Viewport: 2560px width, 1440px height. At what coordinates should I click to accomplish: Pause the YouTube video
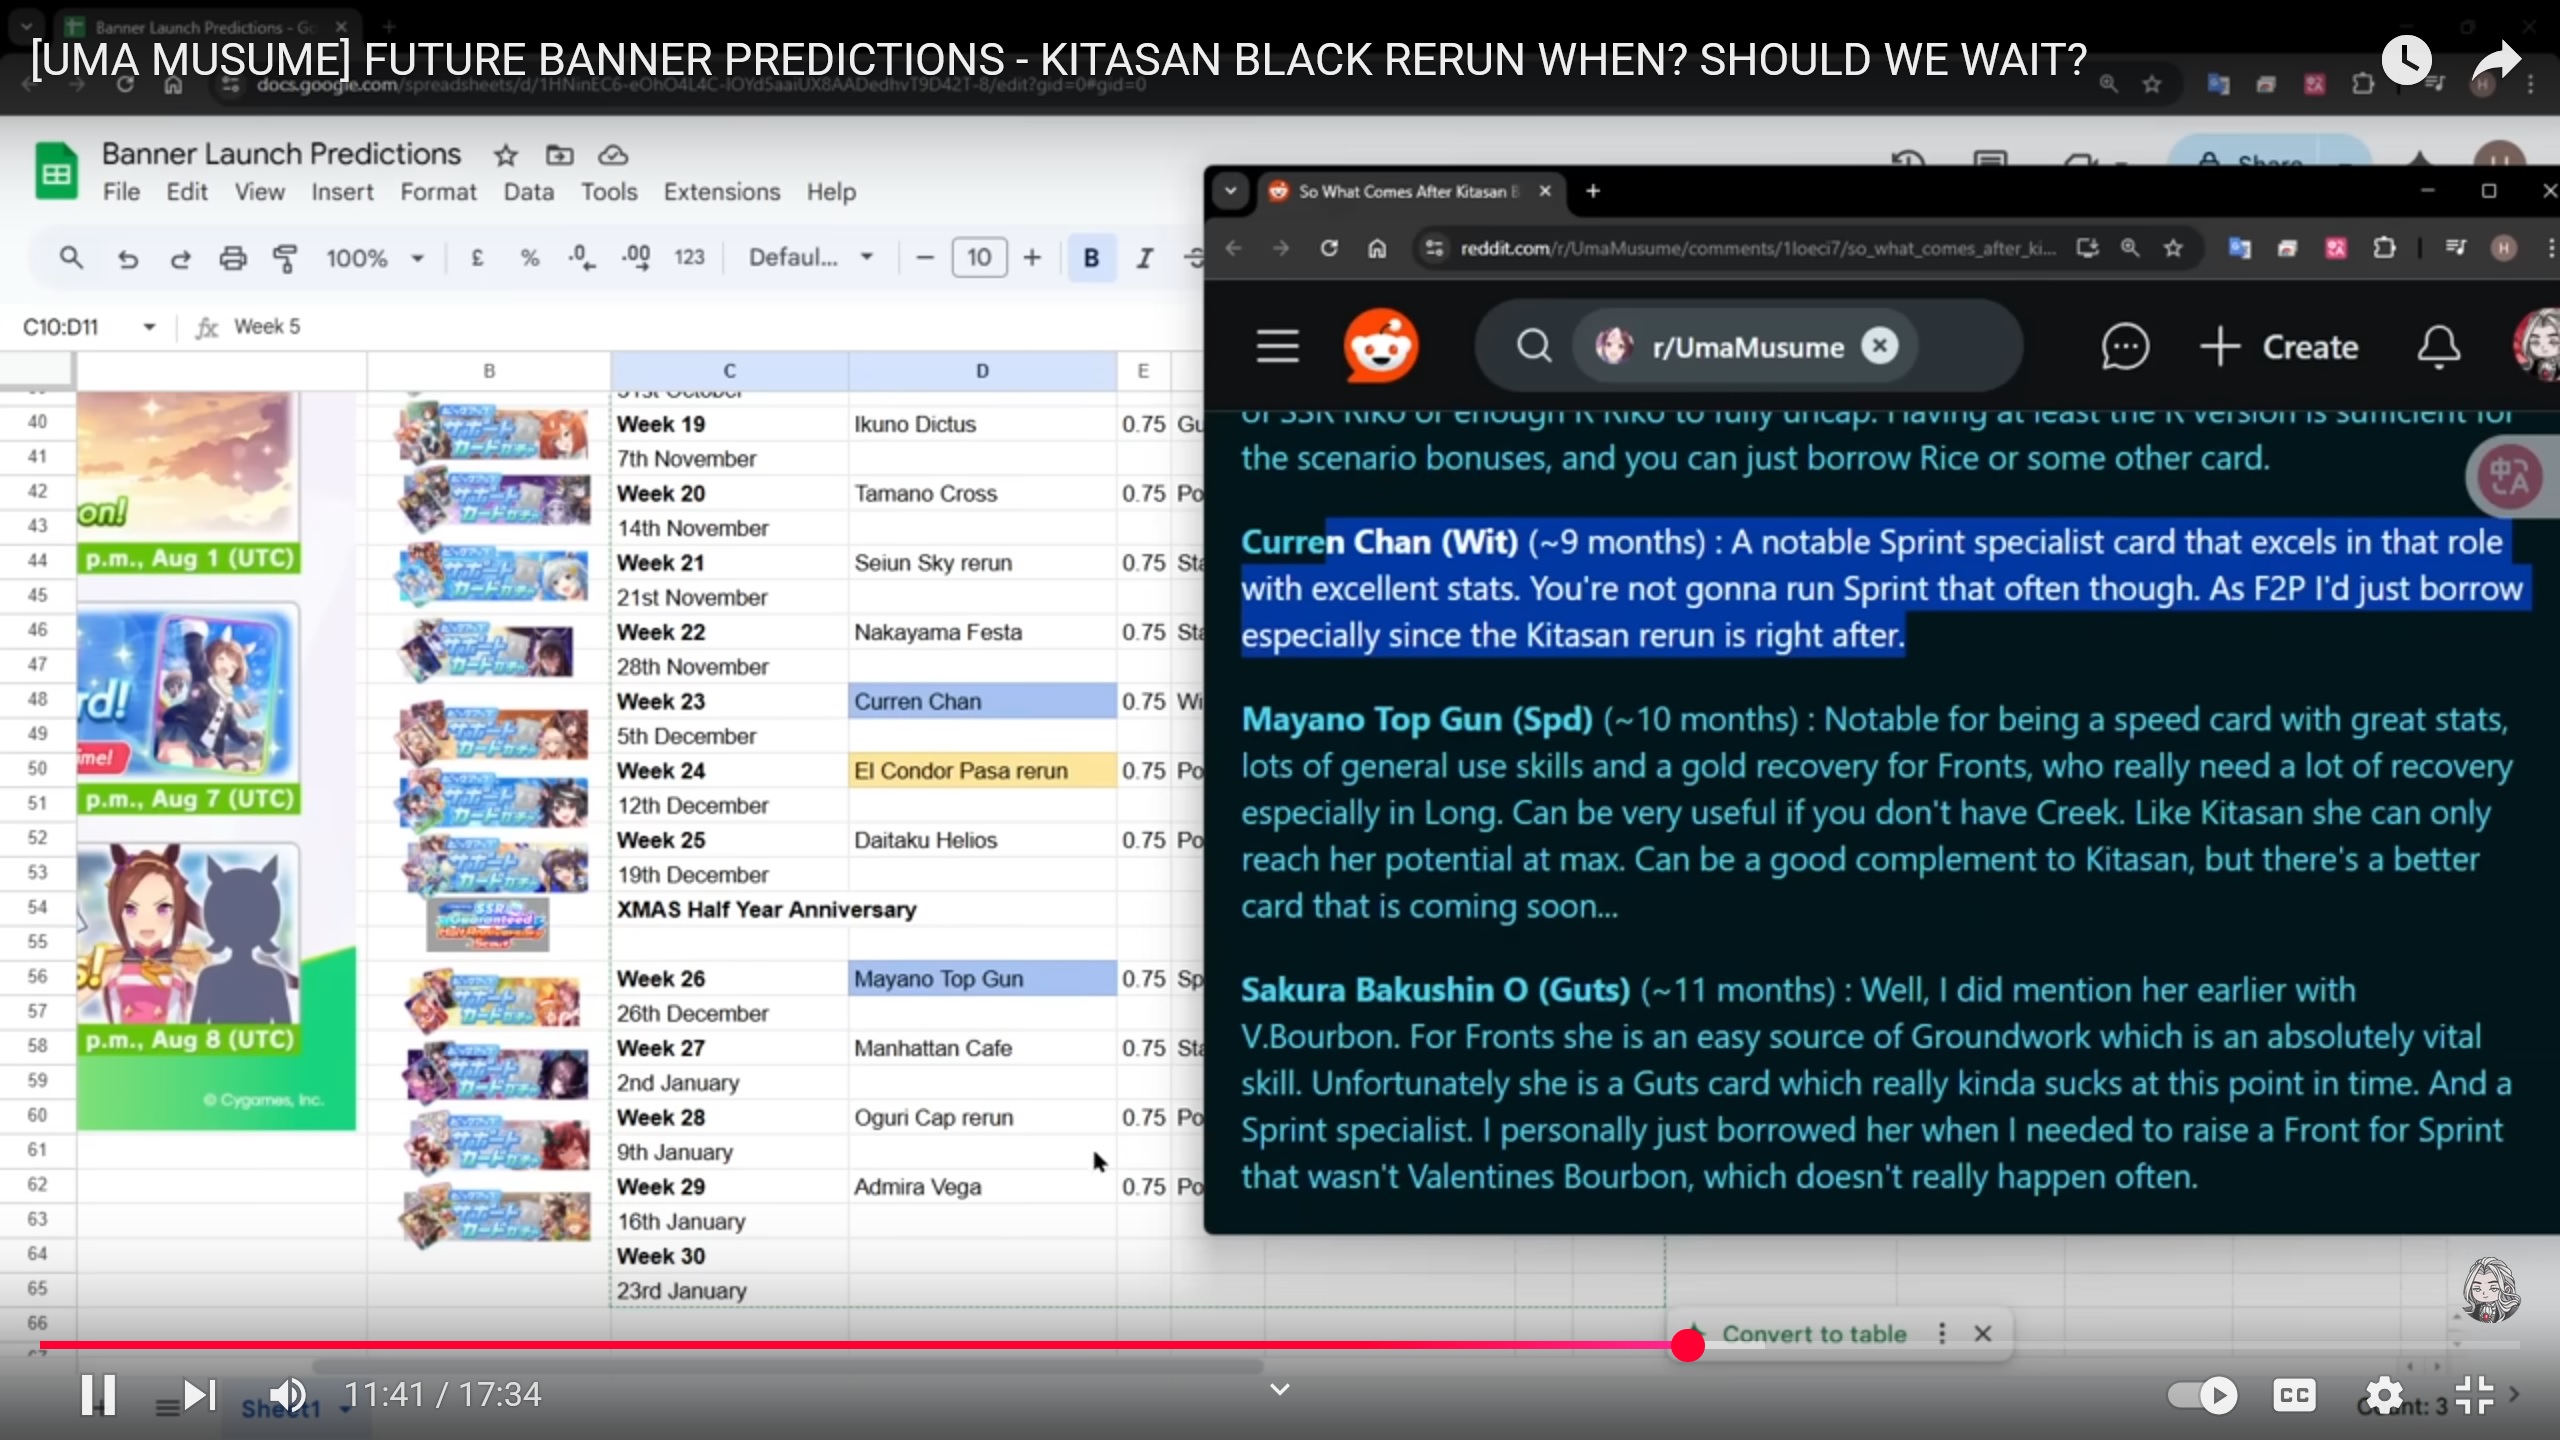(x=98, y=1394)
